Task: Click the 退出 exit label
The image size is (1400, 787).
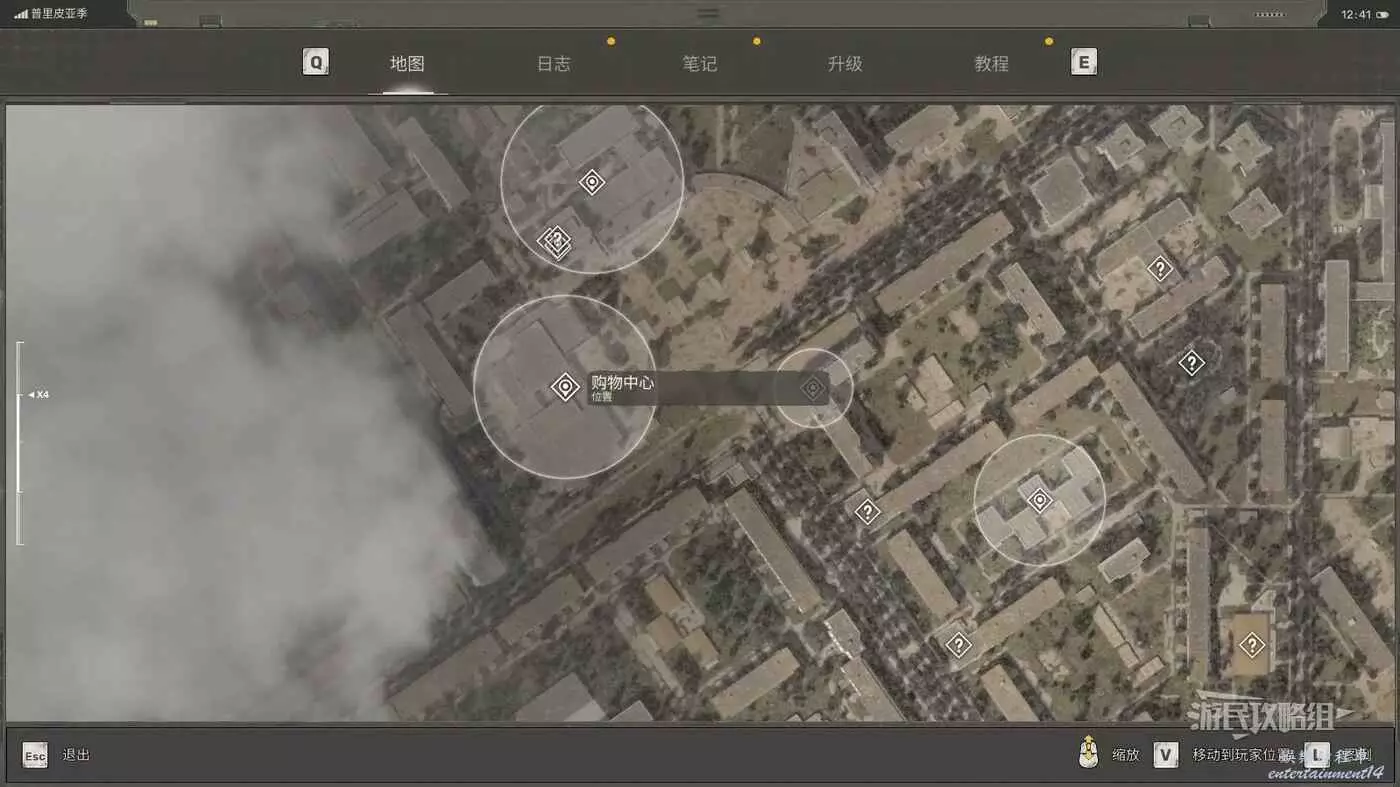Action: (76, 755)
